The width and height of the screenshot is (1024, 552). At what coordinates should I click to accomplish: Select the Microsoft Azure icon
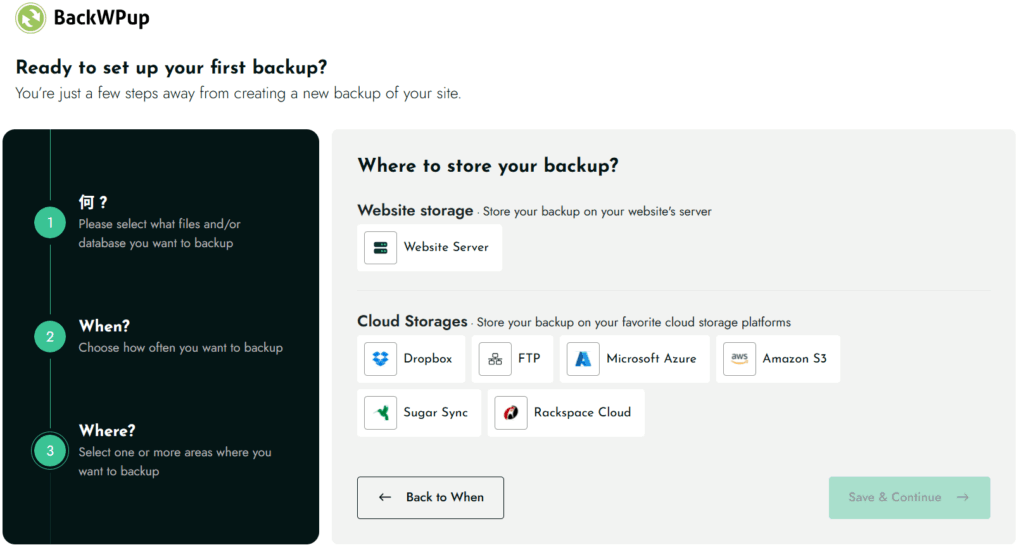pos(583,359)
